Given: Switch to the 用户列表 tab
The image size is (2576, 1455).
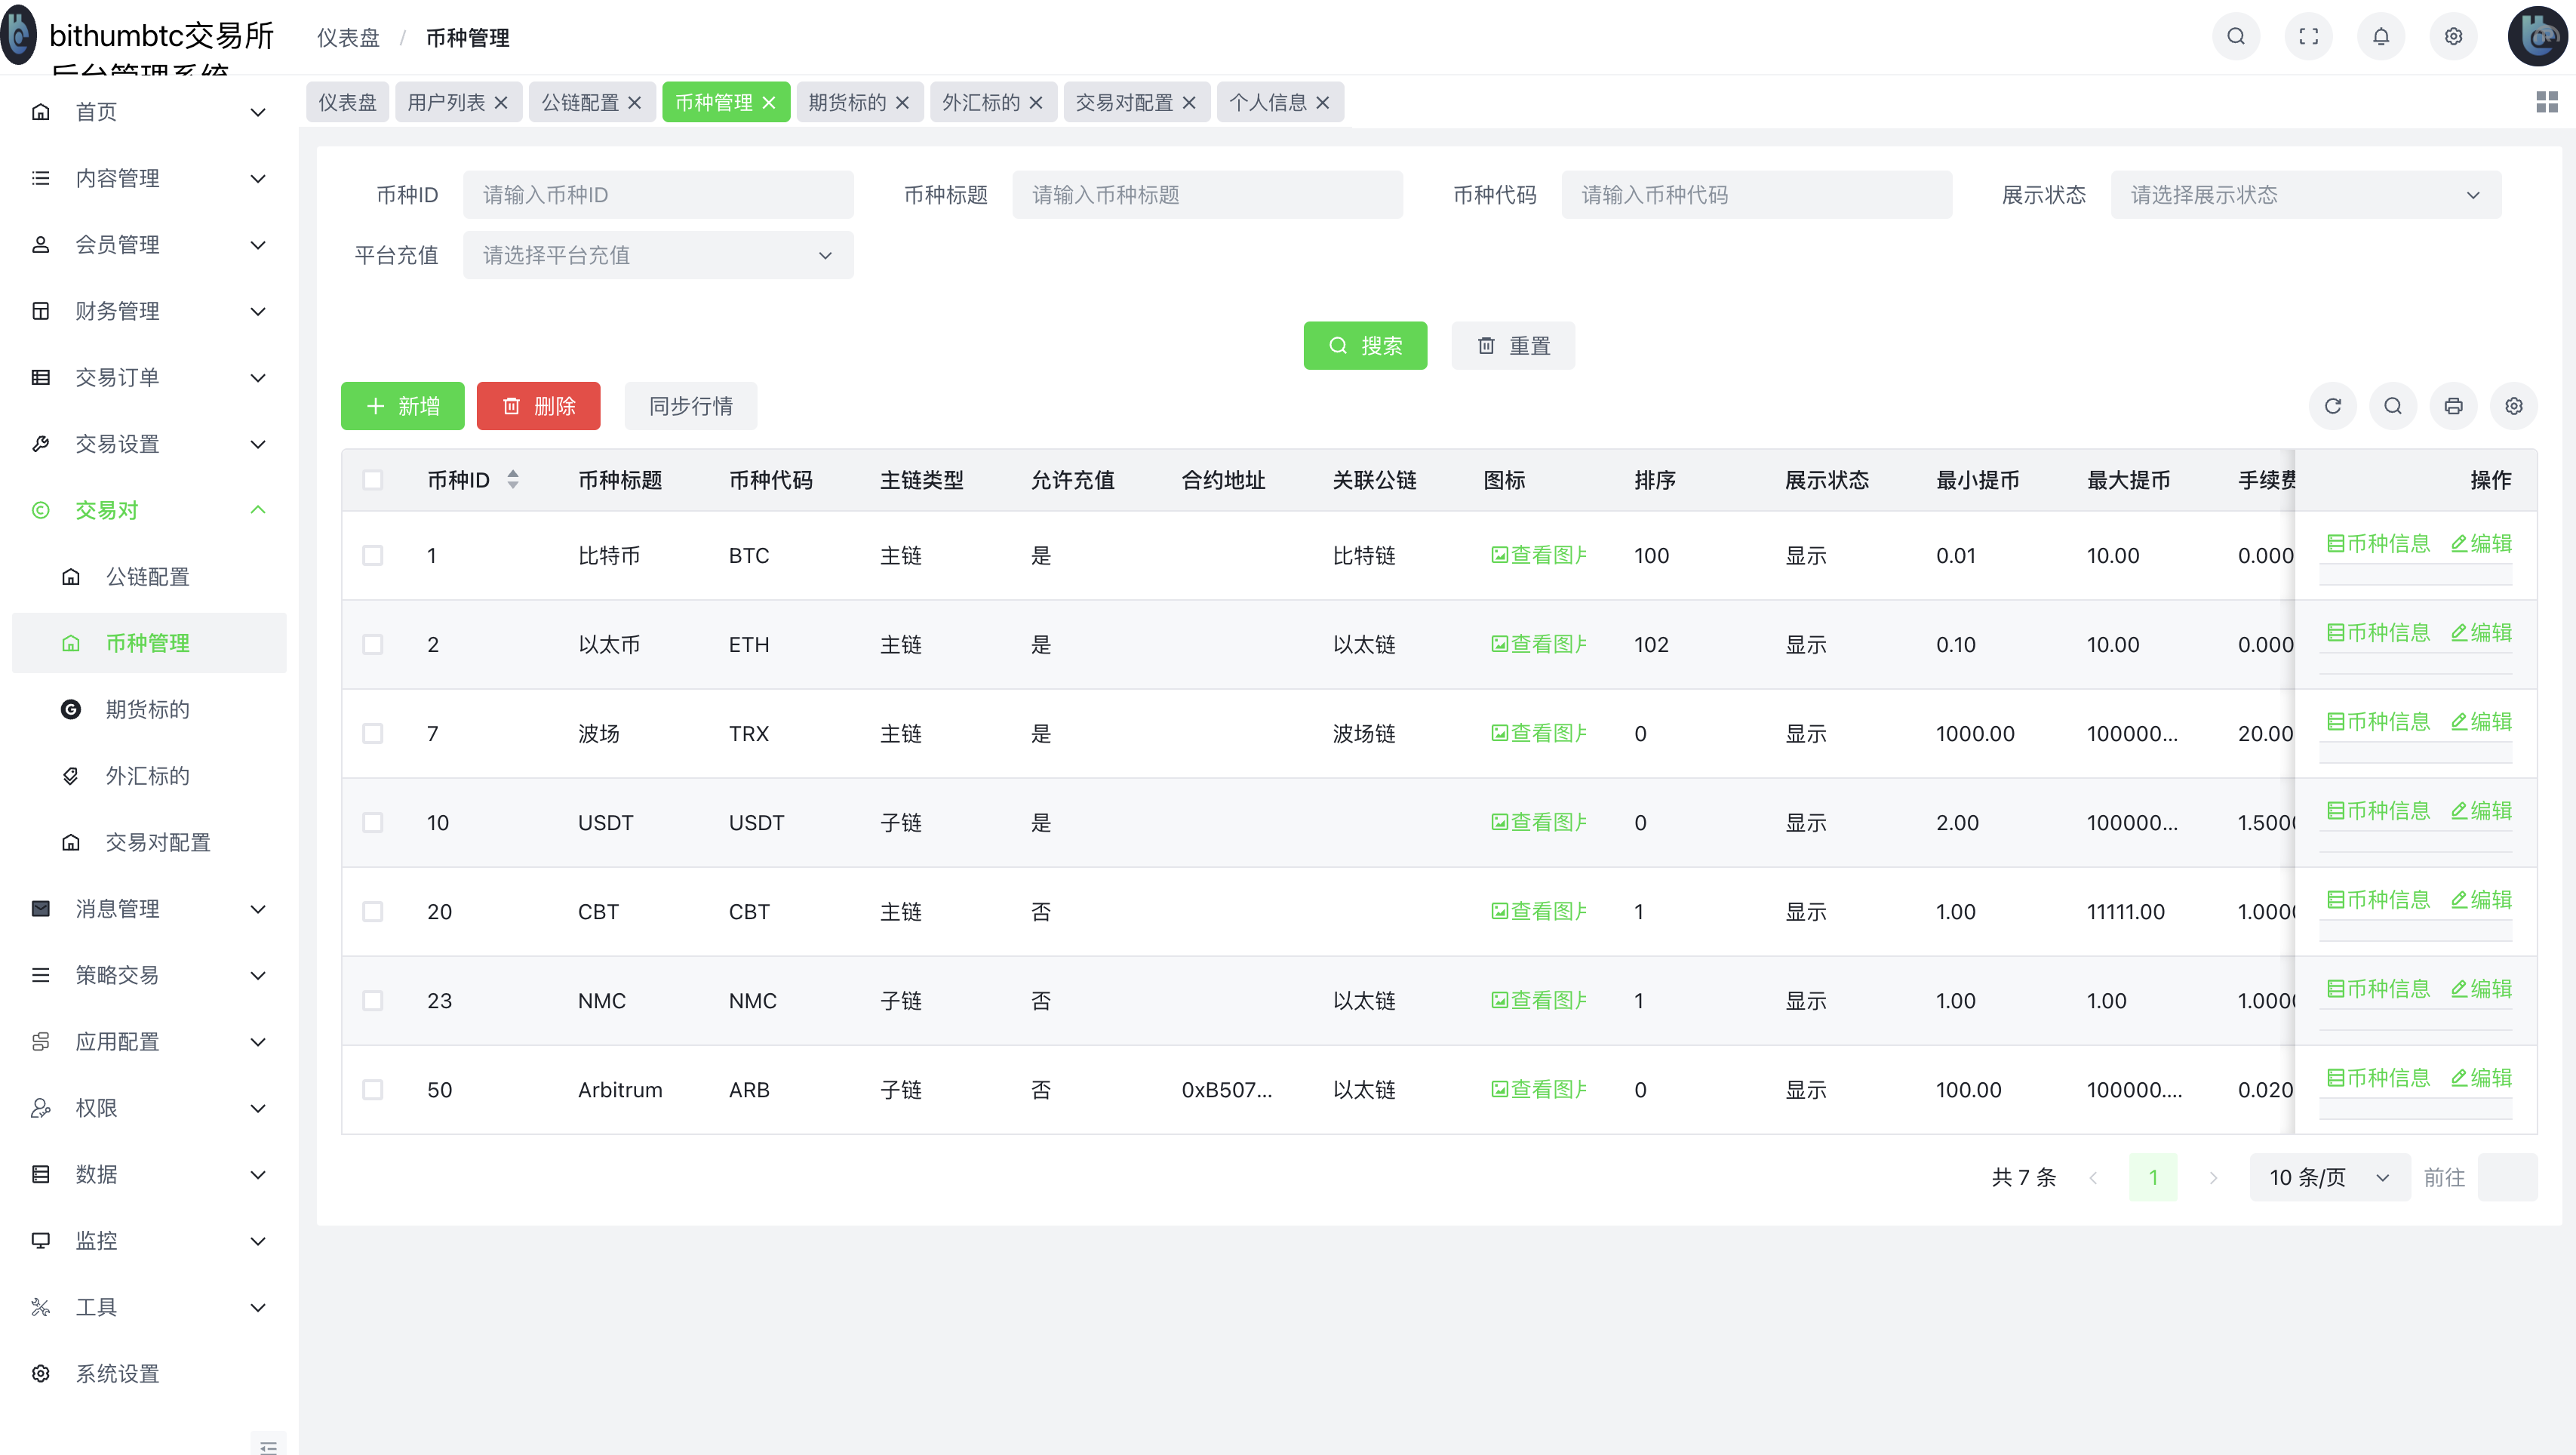Looking at the screenshot, I should click(446, 101).
